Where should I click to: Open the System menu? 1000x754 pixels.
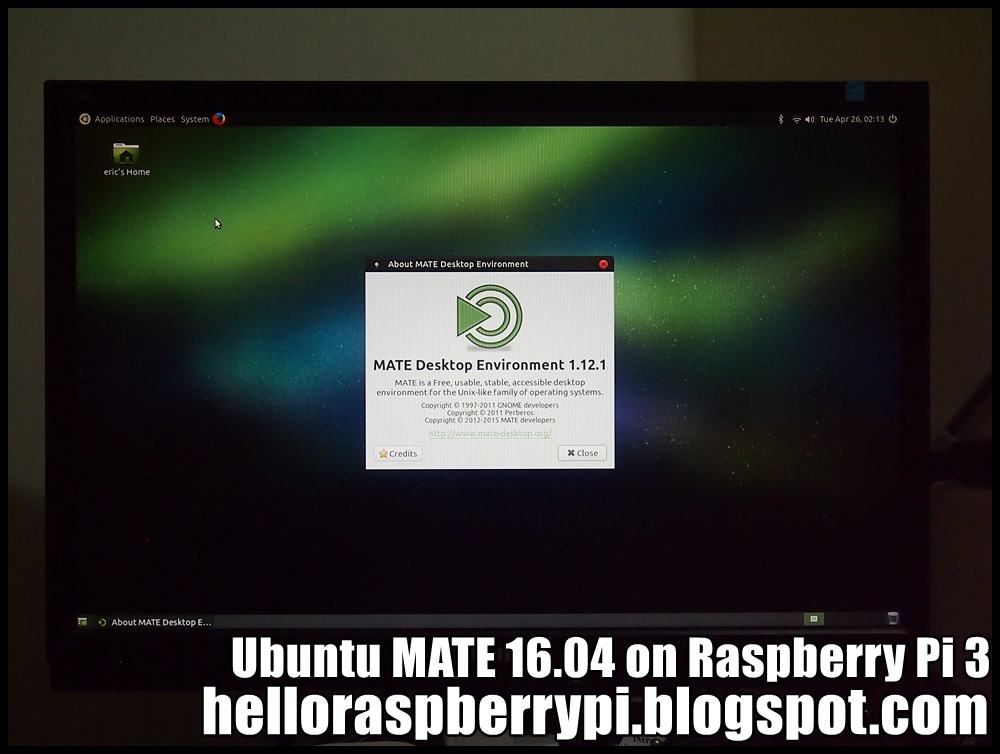click(195, 119)
